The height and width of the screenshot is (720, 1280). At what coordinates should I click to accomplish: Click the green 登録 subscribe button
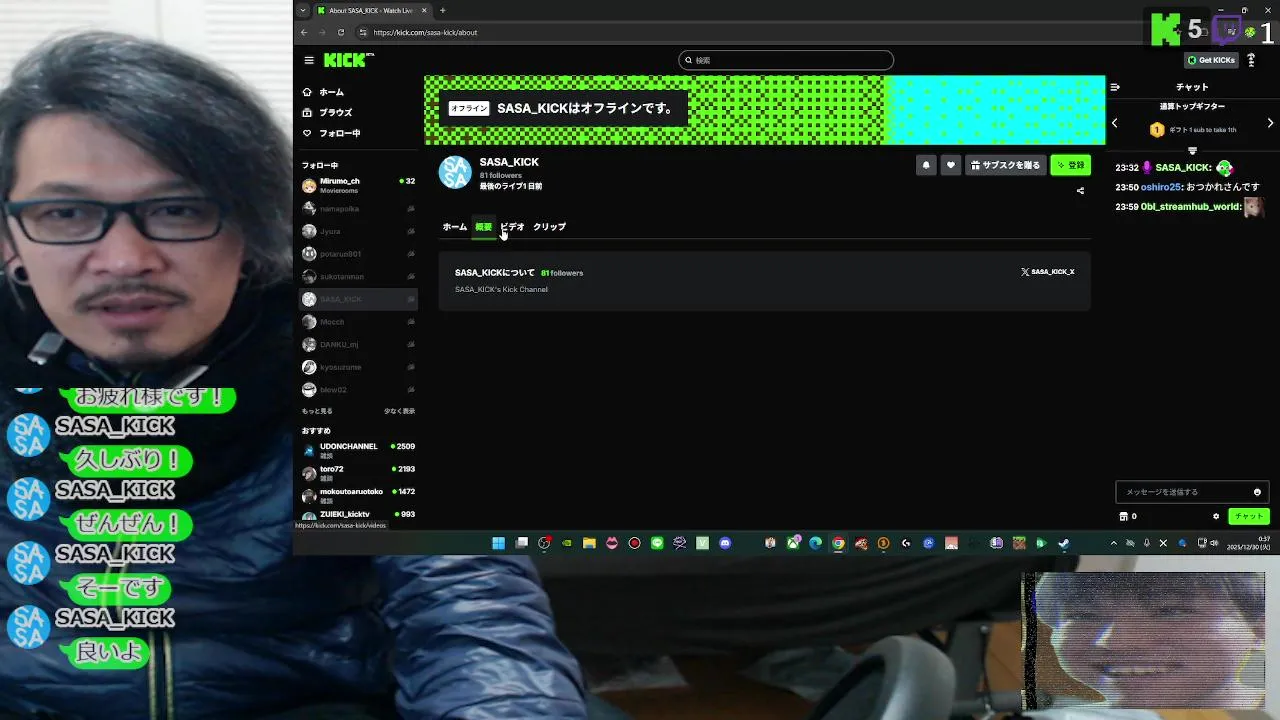(1070, 165)
